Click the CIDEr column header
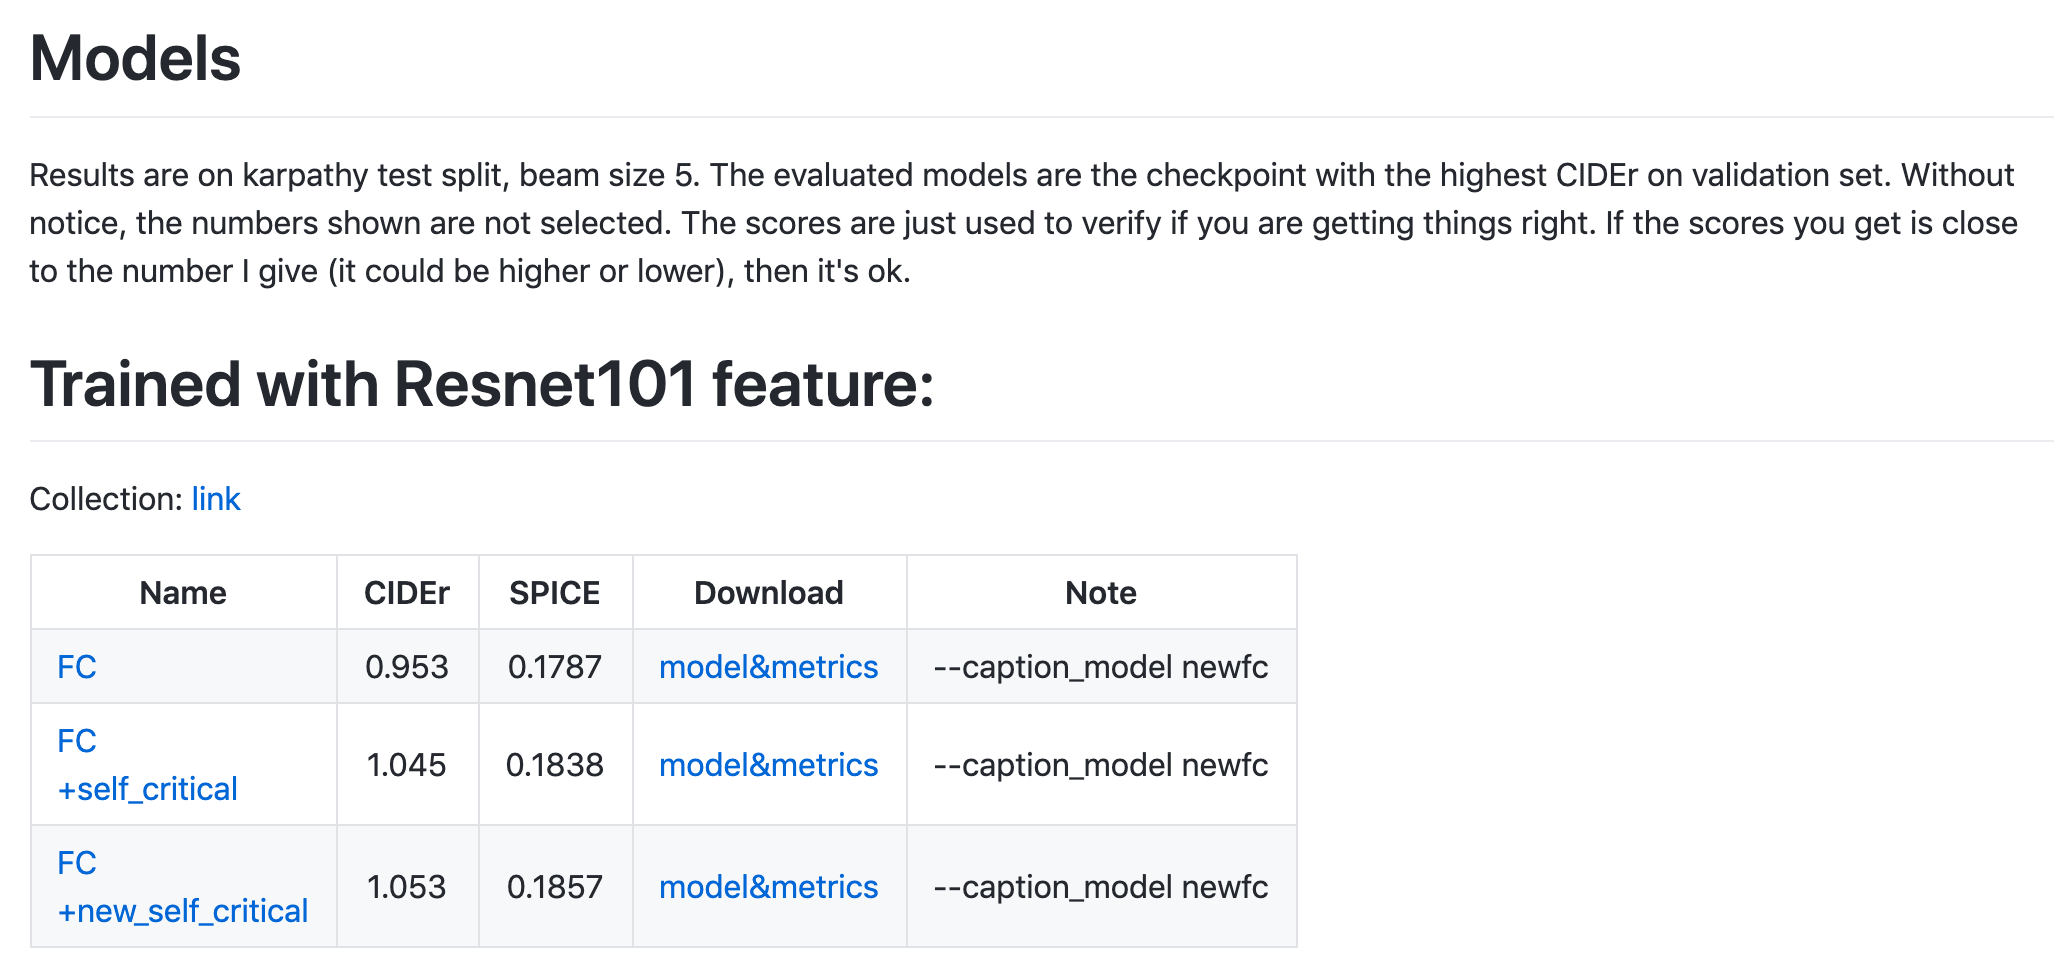 click(x=407, y=593)
